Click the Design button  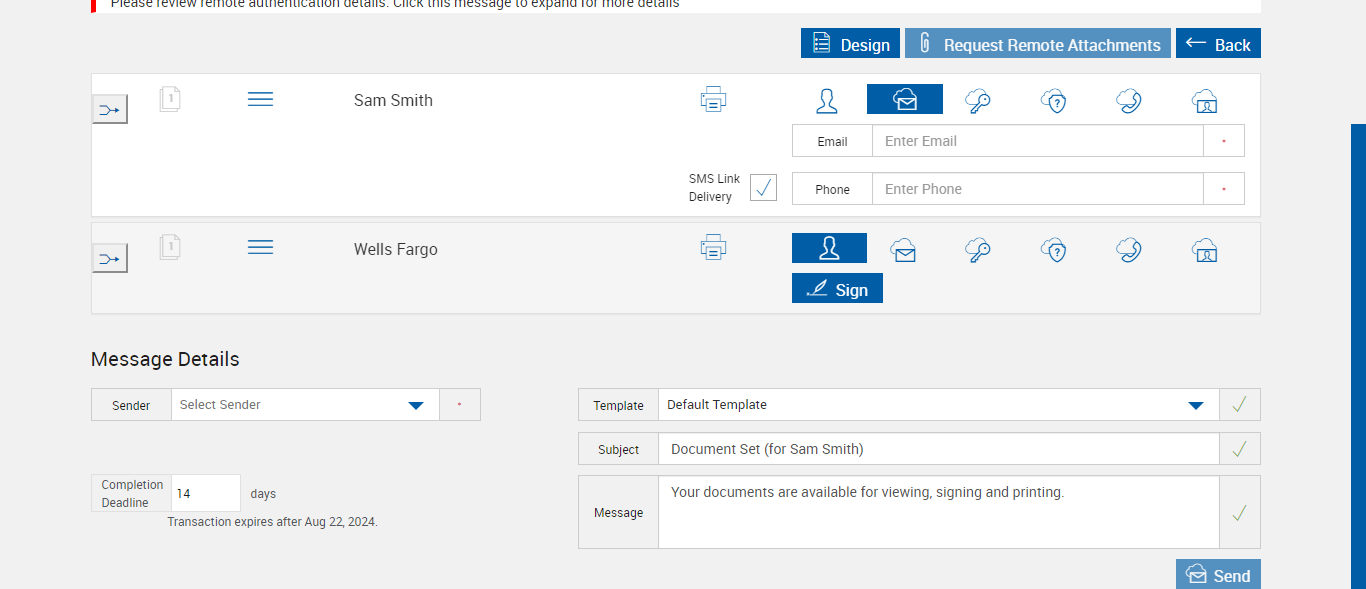pos(850,44)
